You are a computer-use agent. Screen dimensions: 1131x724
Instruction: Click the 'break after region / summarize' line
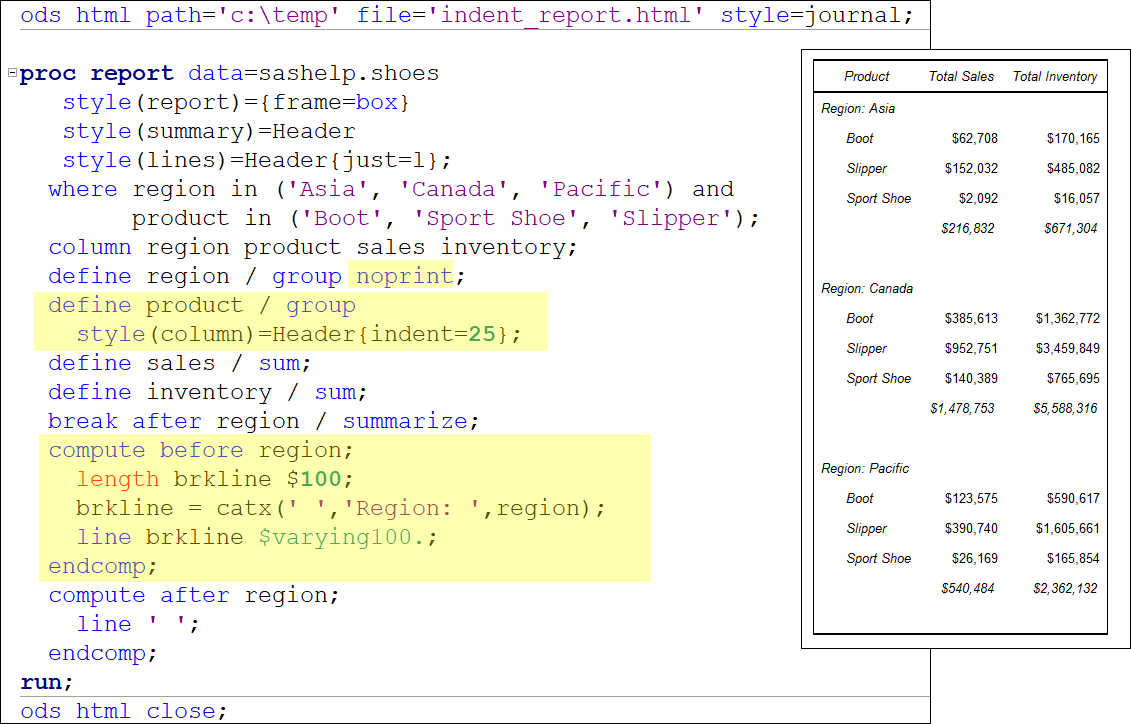point(263,421)
